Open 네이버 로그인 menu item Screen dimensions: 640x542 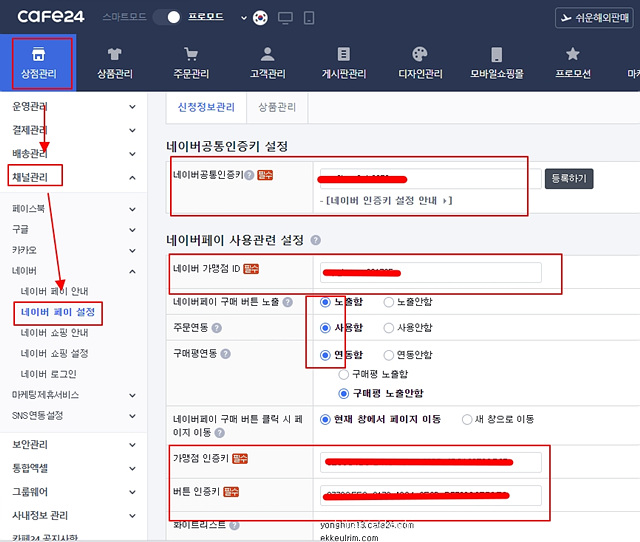tap(48, 374)
